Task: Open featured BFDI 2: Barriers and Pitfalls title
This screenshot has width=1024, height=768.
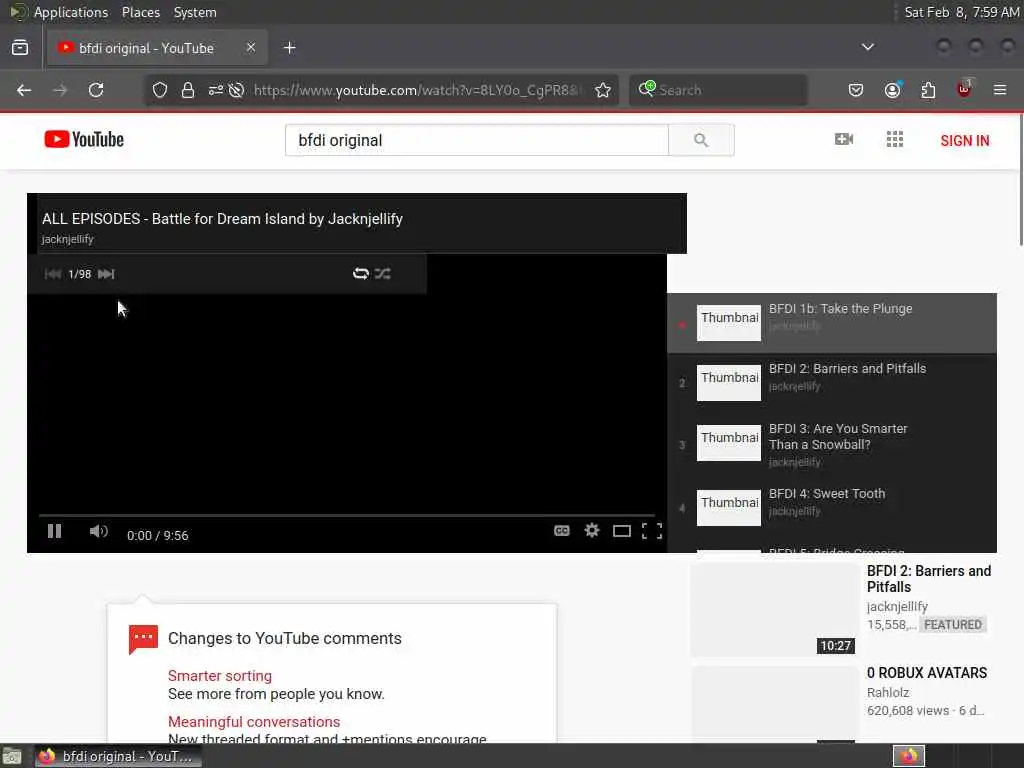Action: click(x=929, y=579)
